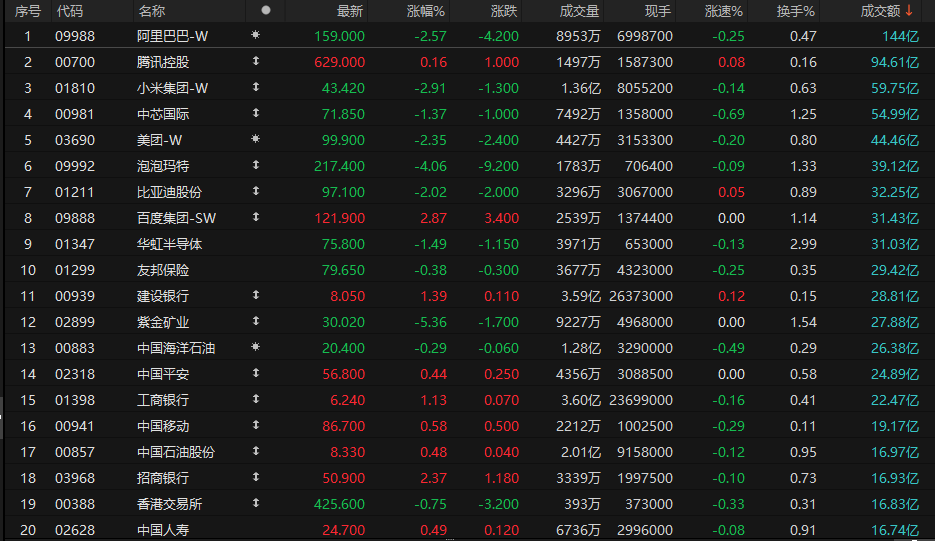Image resolution: width=935 pixels, height=541 pixels.
Task: Select the stock name 中国海洋石油
Action: 176,348
